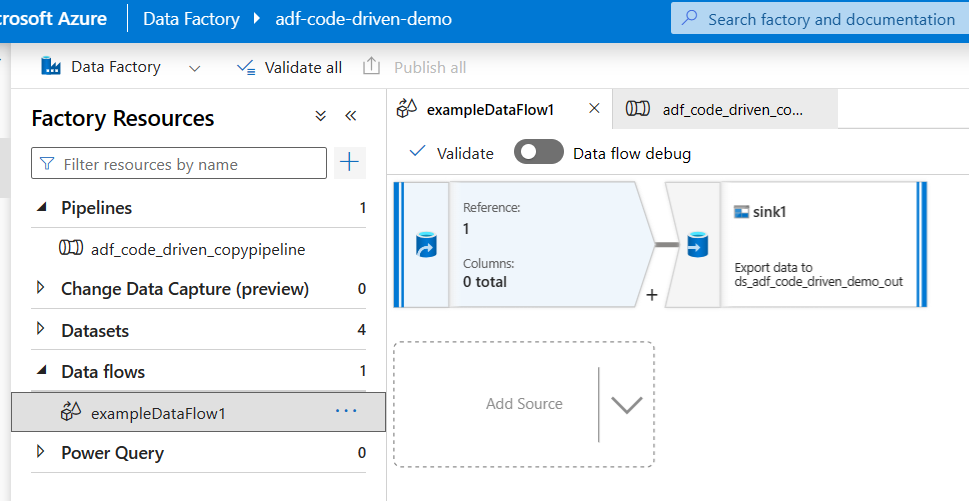Click the Power Query section label
Image resolution: width=969 pixels, height=501 pixels.
tap(112, 453)
